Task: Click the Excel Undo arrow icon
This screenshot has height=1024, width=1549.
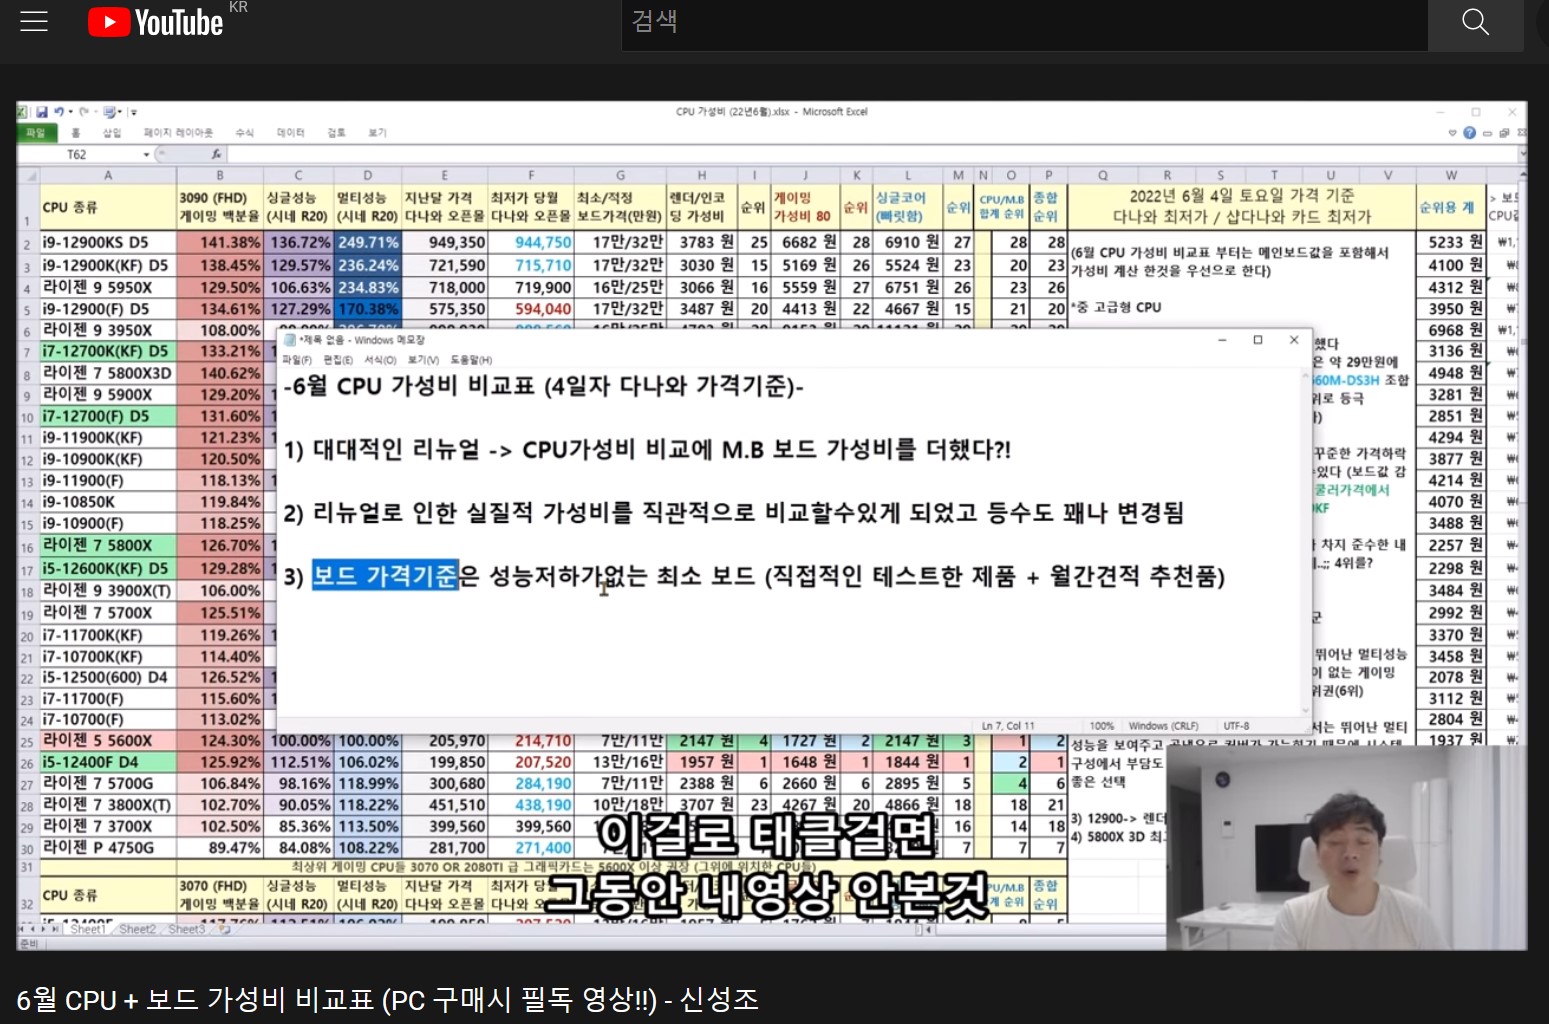Action: click(59, 112)
